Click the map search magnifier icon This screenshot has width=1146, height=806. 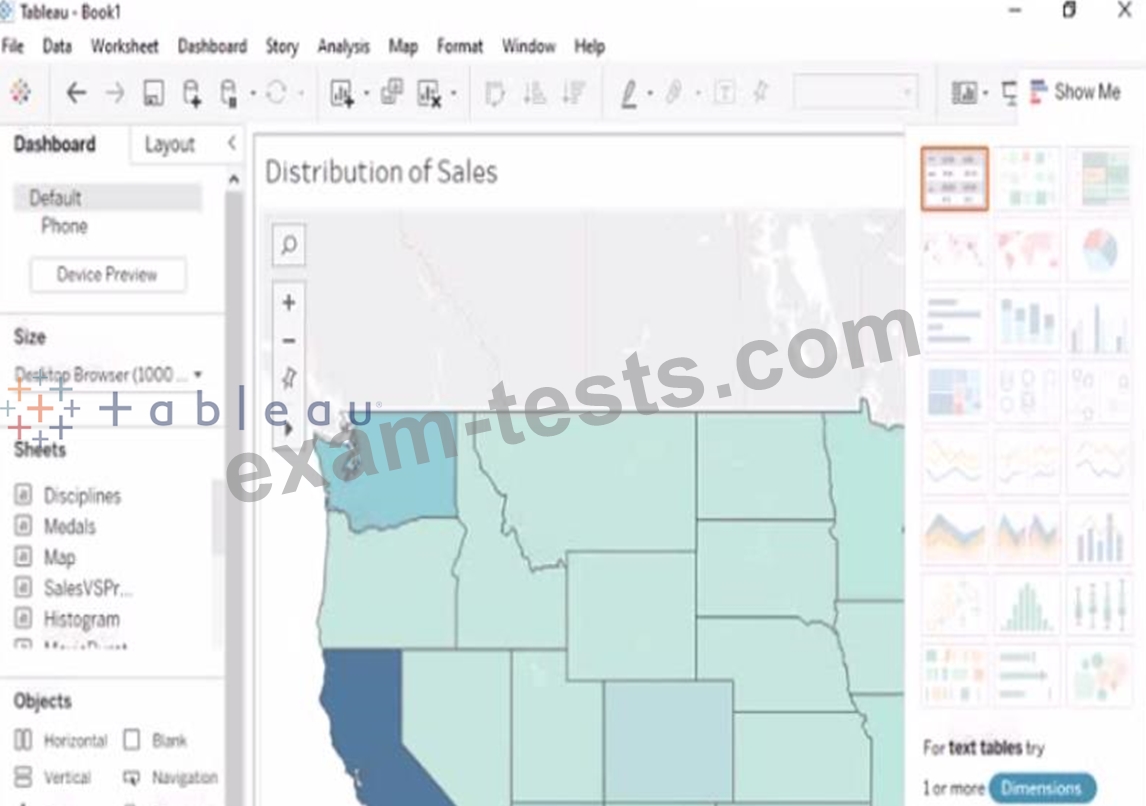[x=289, y=245]
